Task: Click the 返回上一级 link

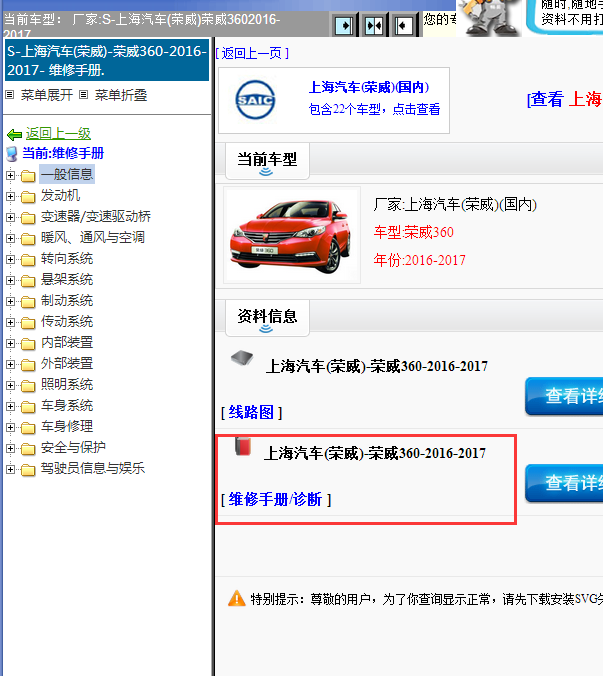Action: [x=58, y=134]
